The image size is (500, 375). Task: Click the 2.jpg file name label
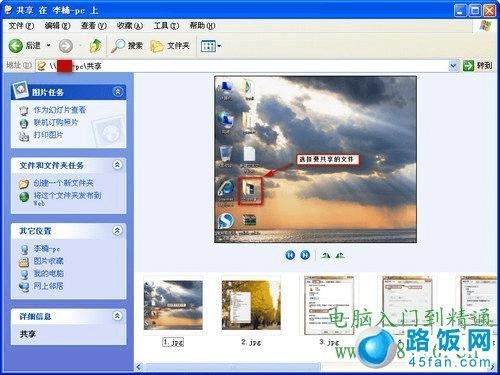tap(251, 342)
